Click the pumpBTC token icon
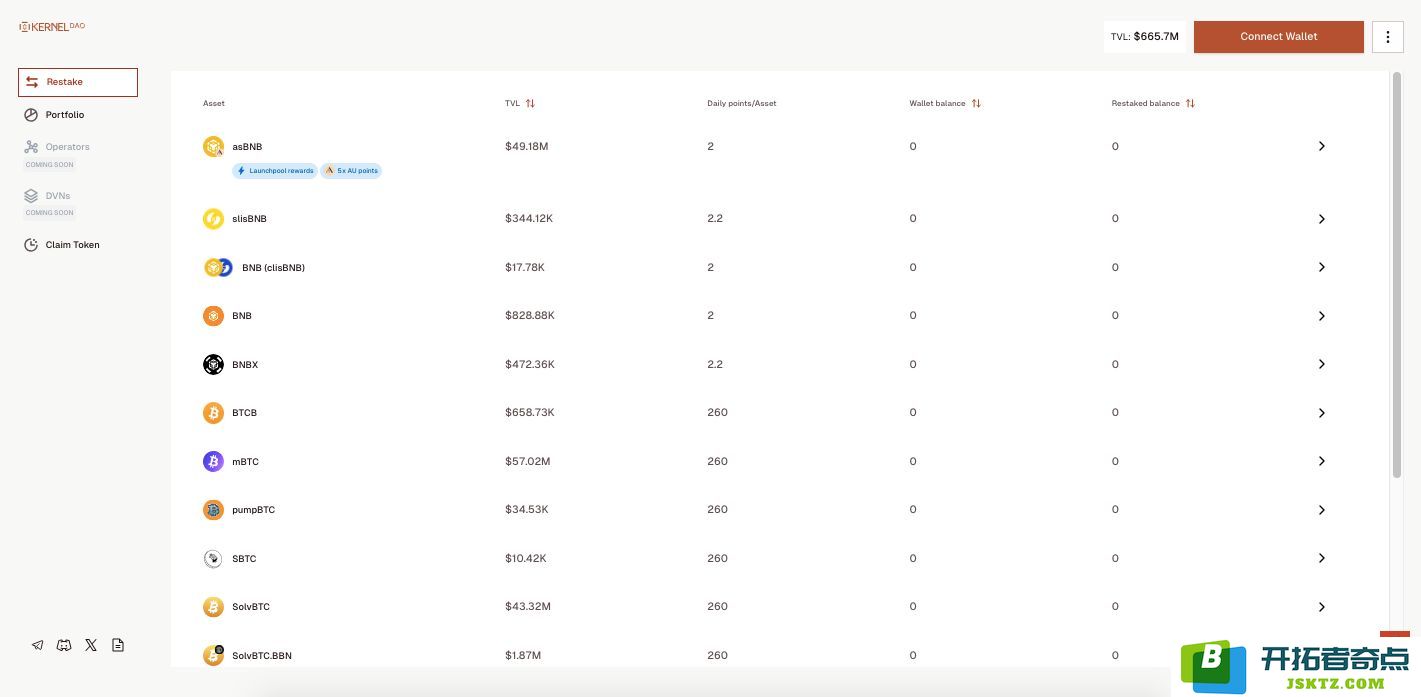The image size is (1421, 697). (213, 510)
